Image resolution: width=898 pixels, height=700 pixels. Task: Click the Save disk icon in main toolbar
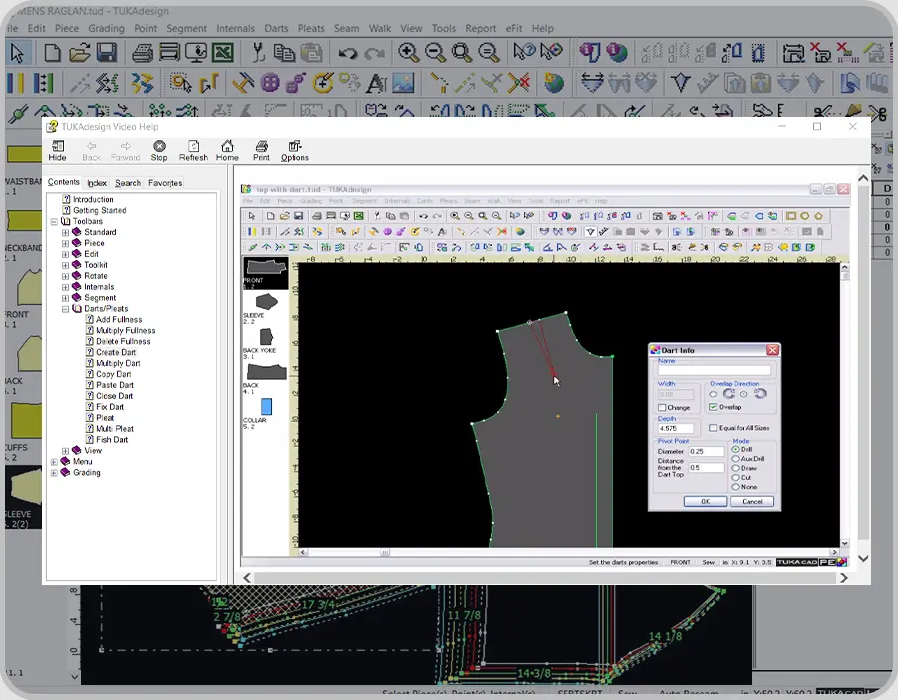(x=105, y=52)
